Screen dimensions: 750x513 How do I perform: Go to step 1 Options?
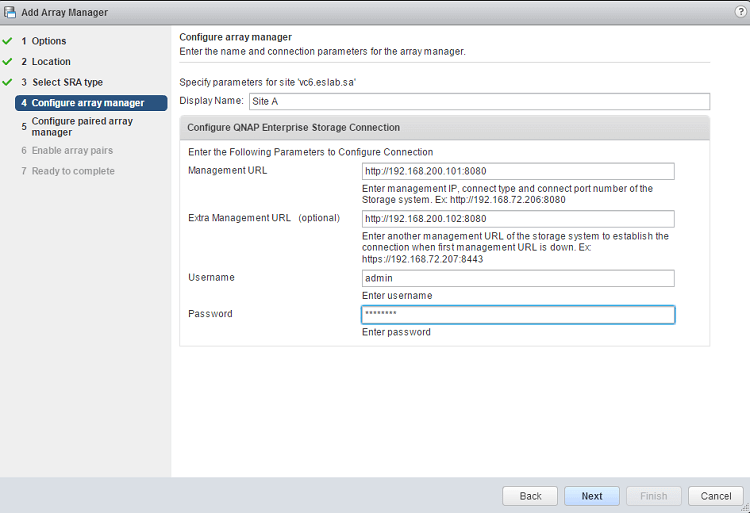[48, 41]
